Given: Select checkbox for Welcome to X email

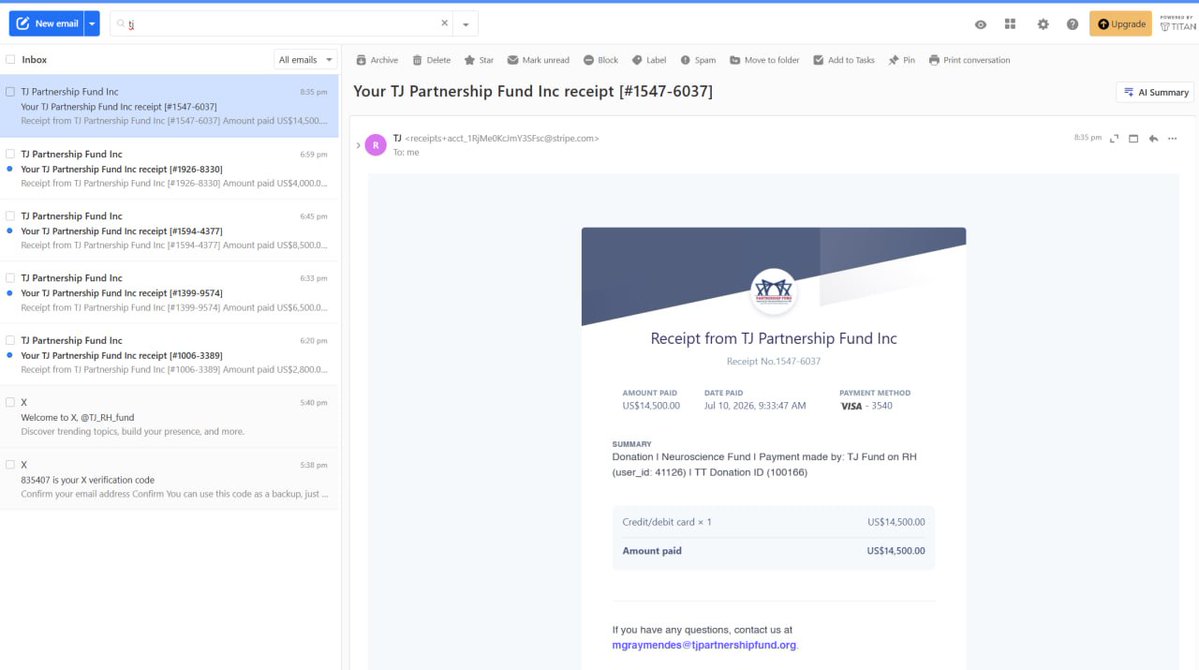Looking at the screenshot, I should 10,402.
